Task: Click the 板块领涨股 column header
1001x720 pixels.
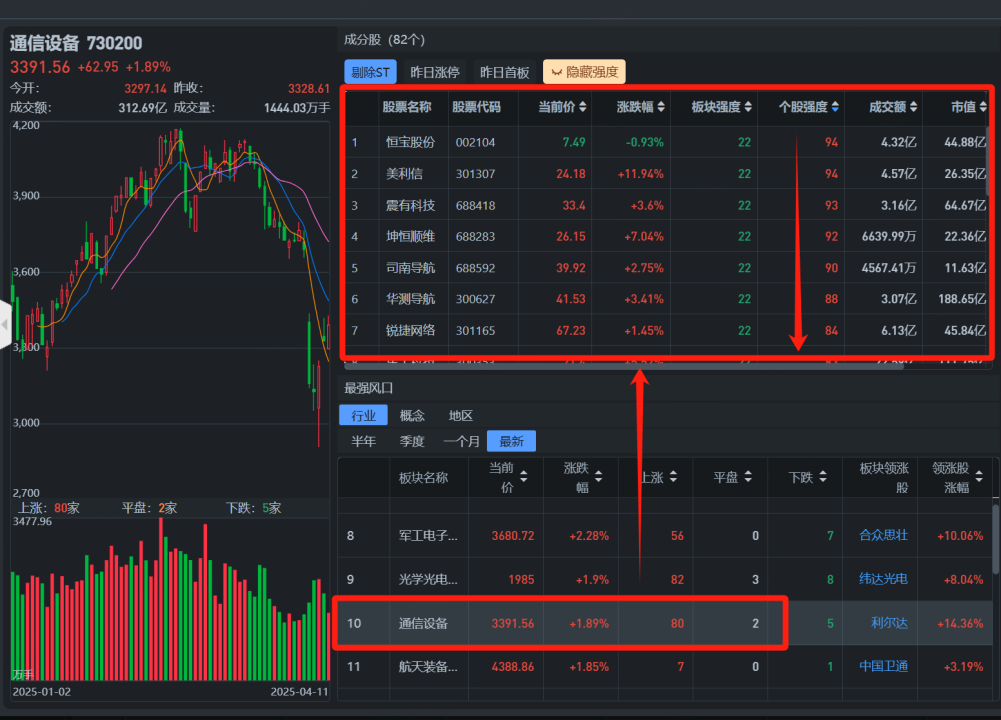Action: point(884,477)
